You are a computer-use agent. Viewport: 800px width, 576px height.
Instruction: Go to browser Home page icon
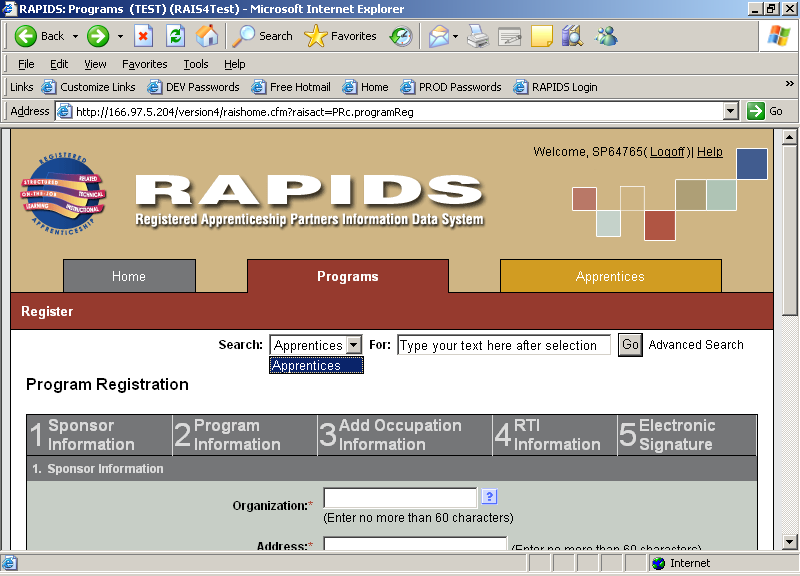point(207,36)
